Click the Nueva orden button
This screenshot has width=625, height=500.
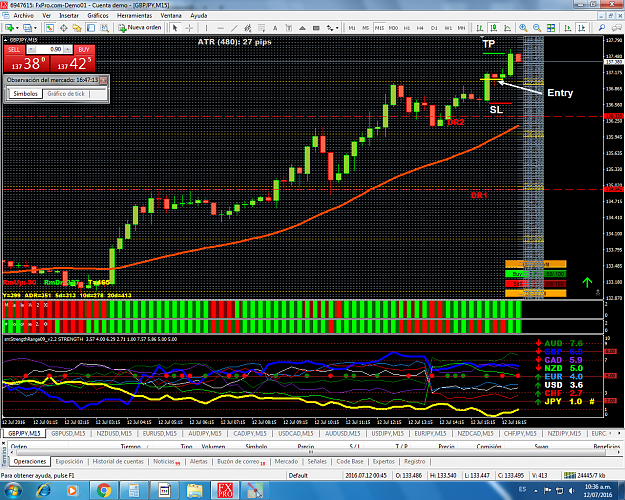tap(140, 28)
